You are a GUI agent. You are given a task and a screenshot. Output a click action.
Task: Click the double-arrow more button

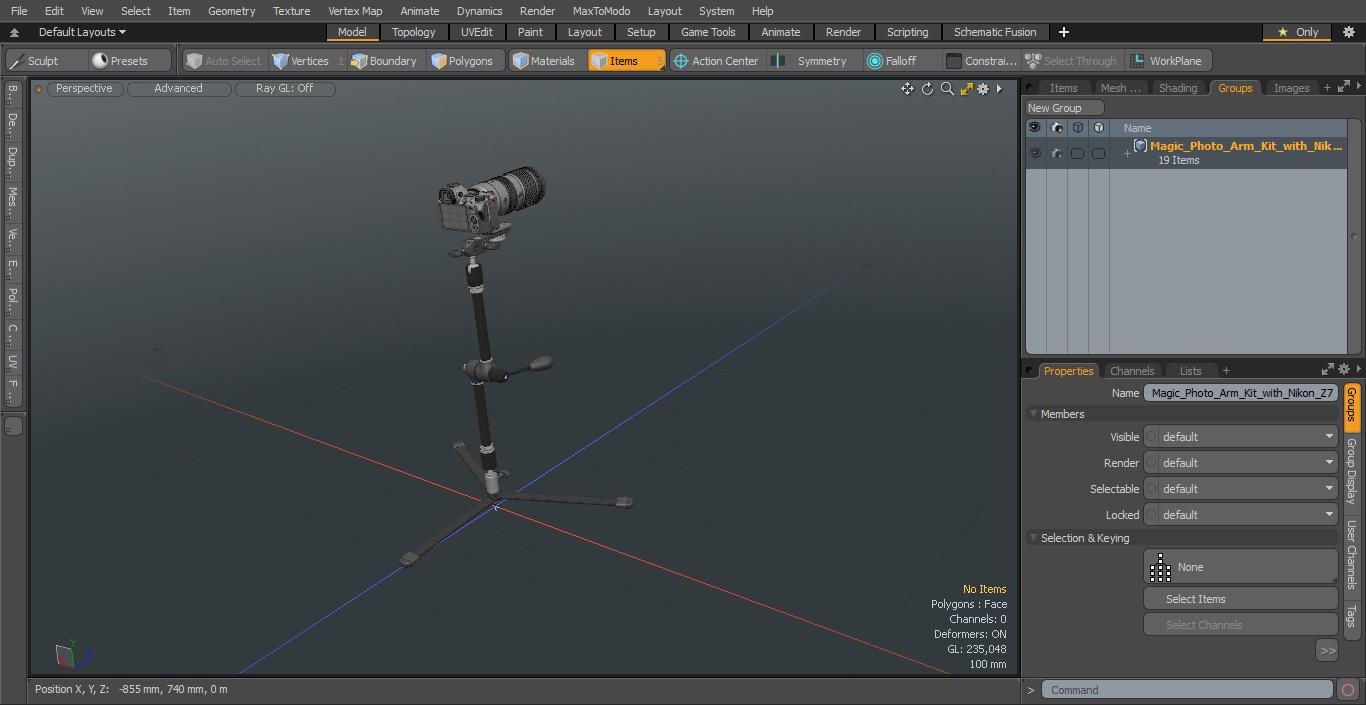[1327, 650]
